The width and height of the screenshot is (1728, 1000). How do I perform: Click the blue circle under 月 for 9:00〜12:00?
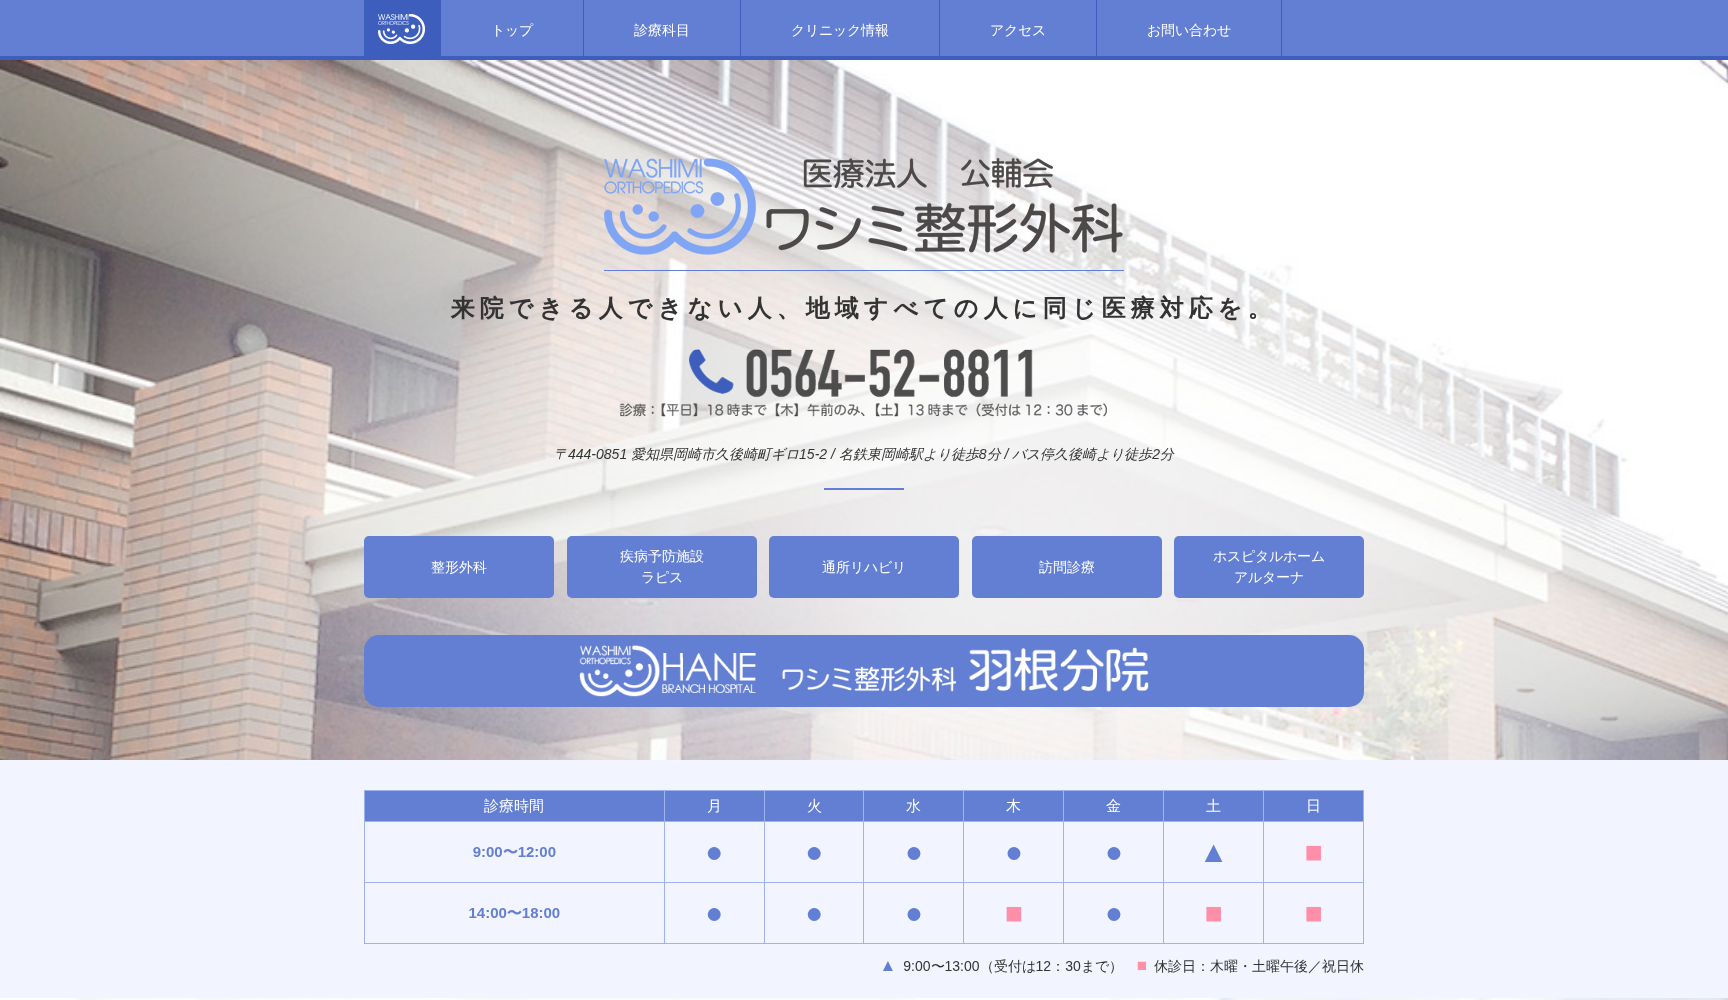point(714,852)
